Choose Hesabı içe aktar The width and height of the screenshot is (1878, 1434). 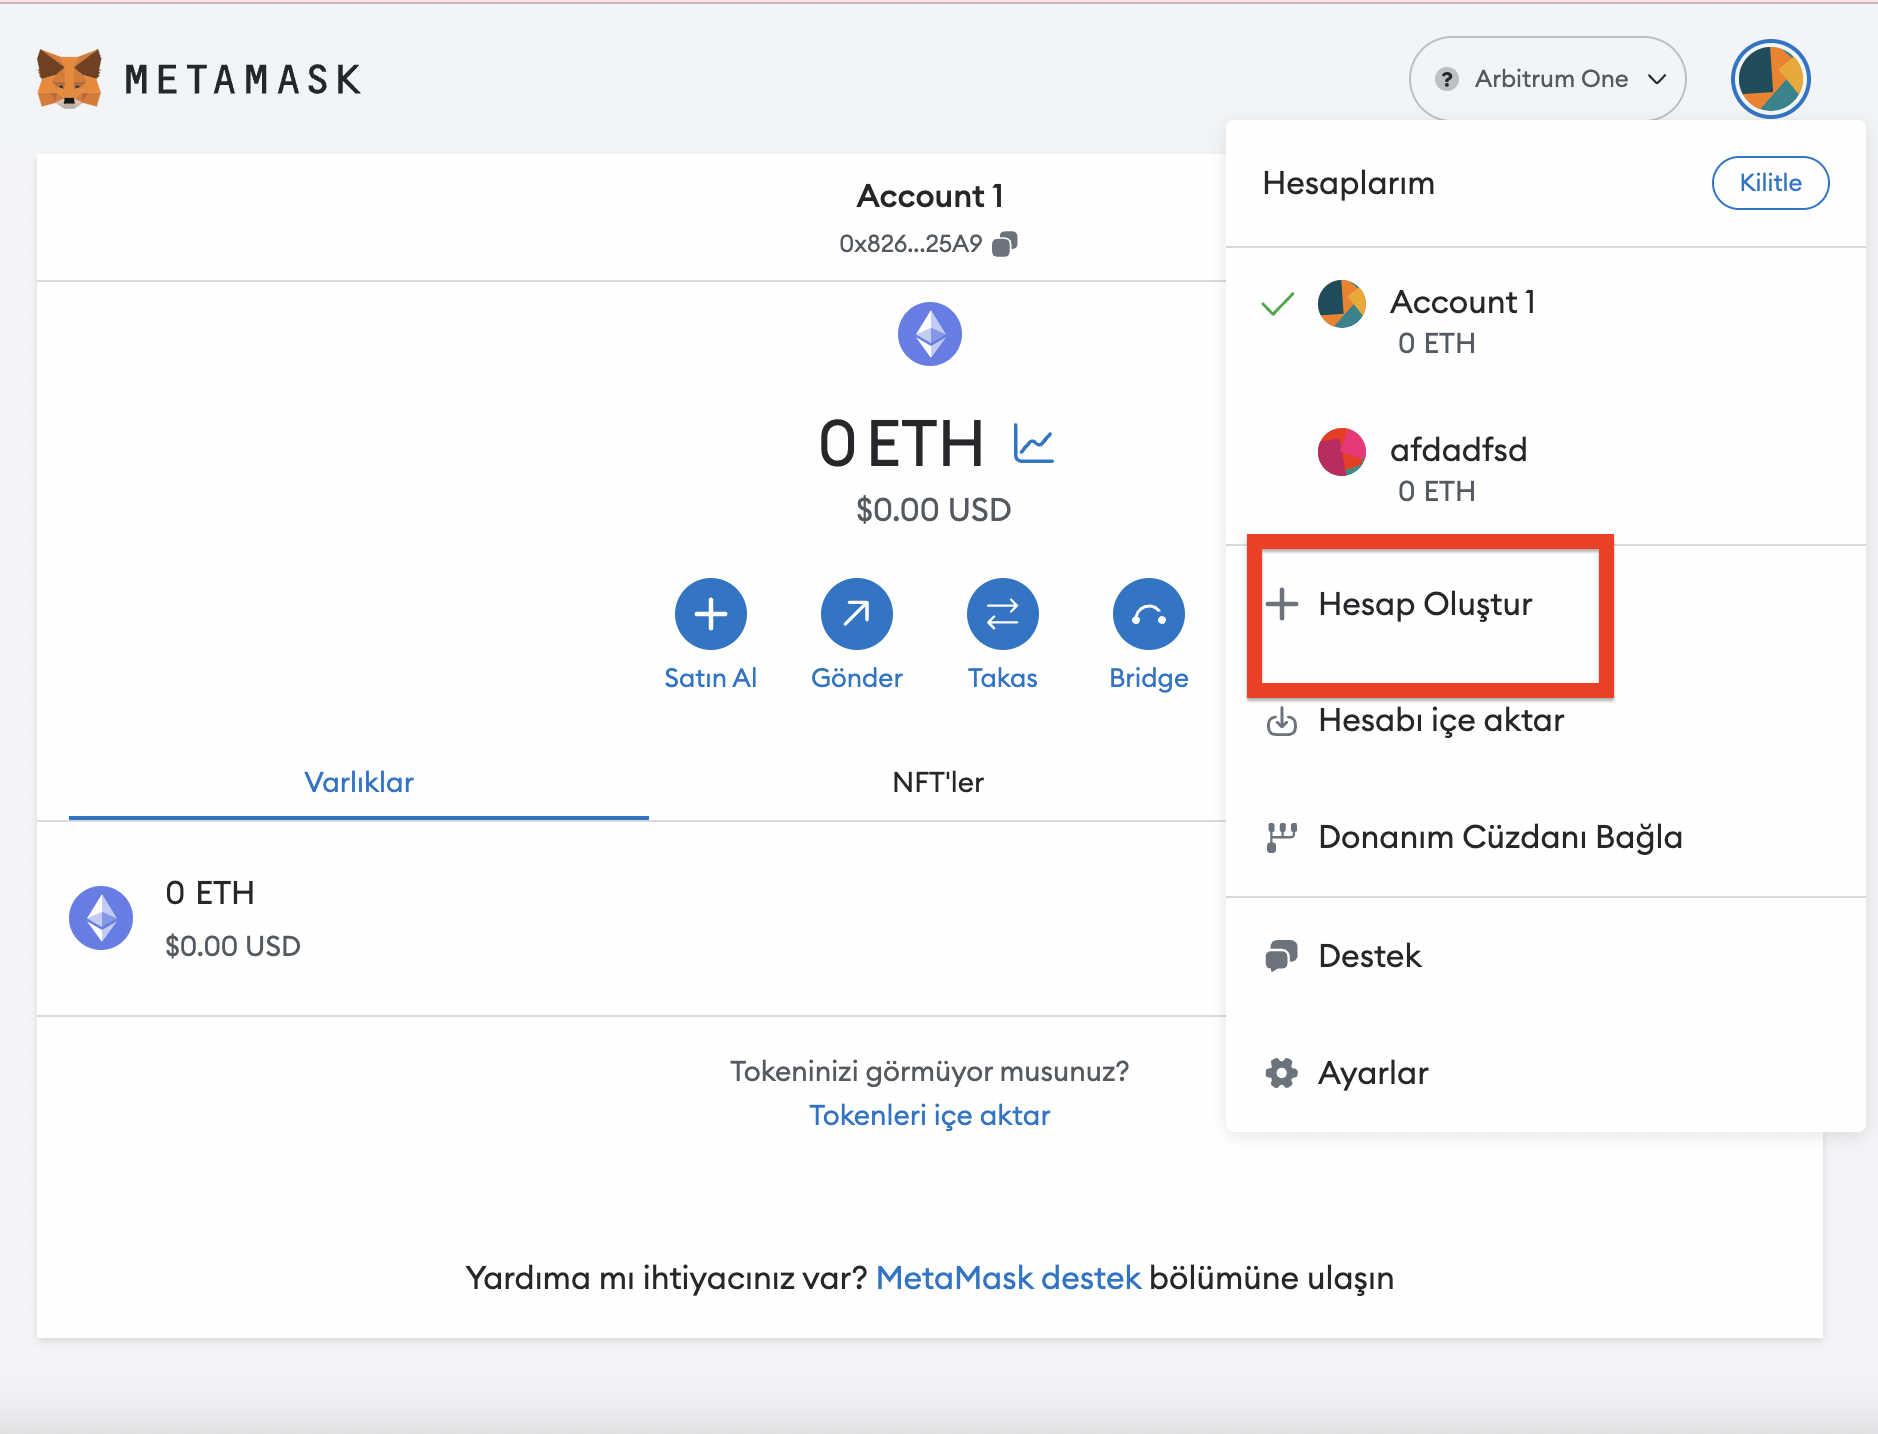[1545, 720]
